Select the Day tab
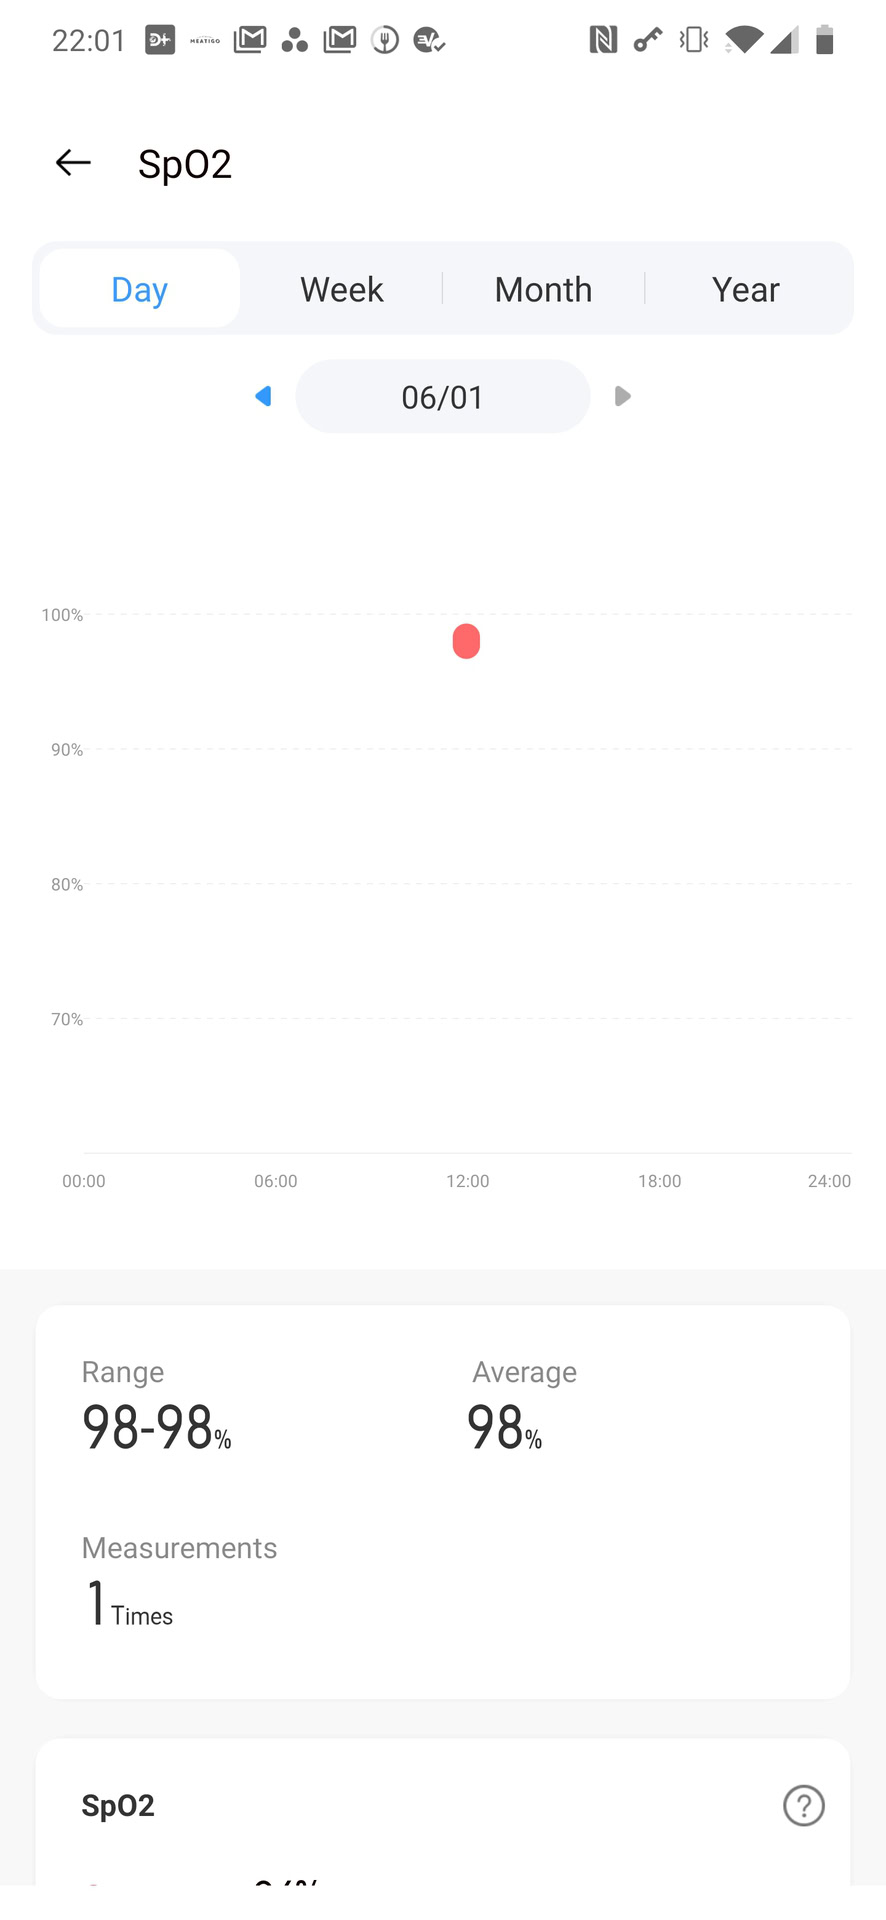Viewport: 886px width, 1920px height. click(x=139, y=289)
